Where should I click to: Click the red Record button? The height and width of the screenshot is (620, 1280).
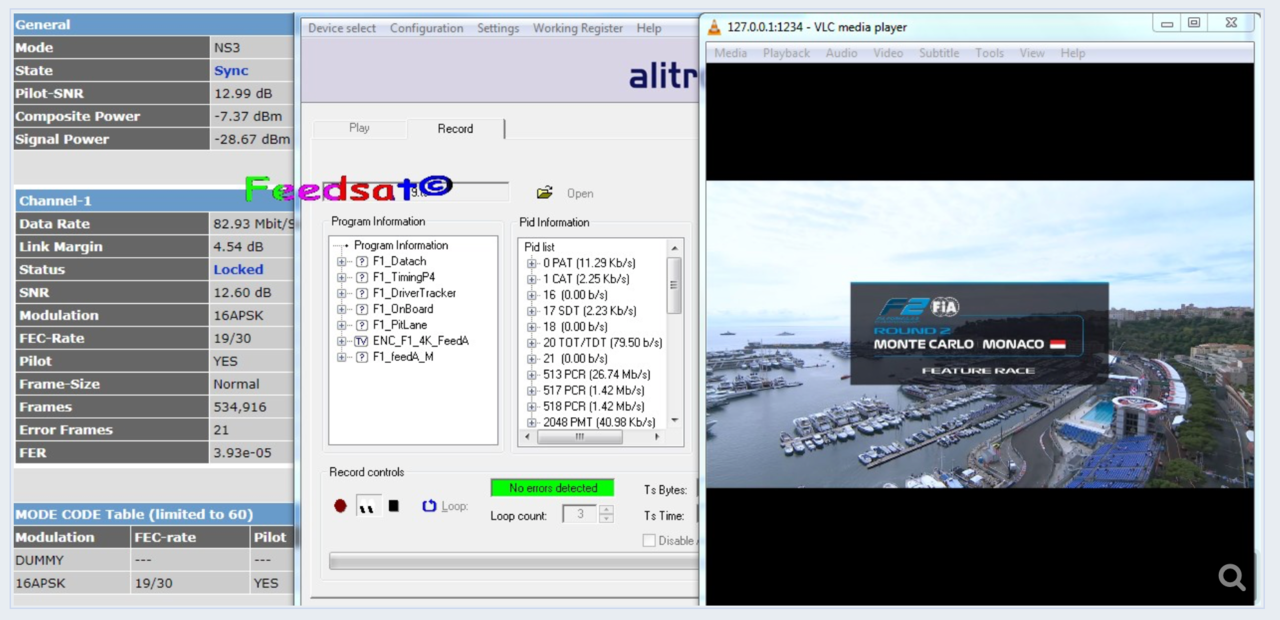pos(340,506)
